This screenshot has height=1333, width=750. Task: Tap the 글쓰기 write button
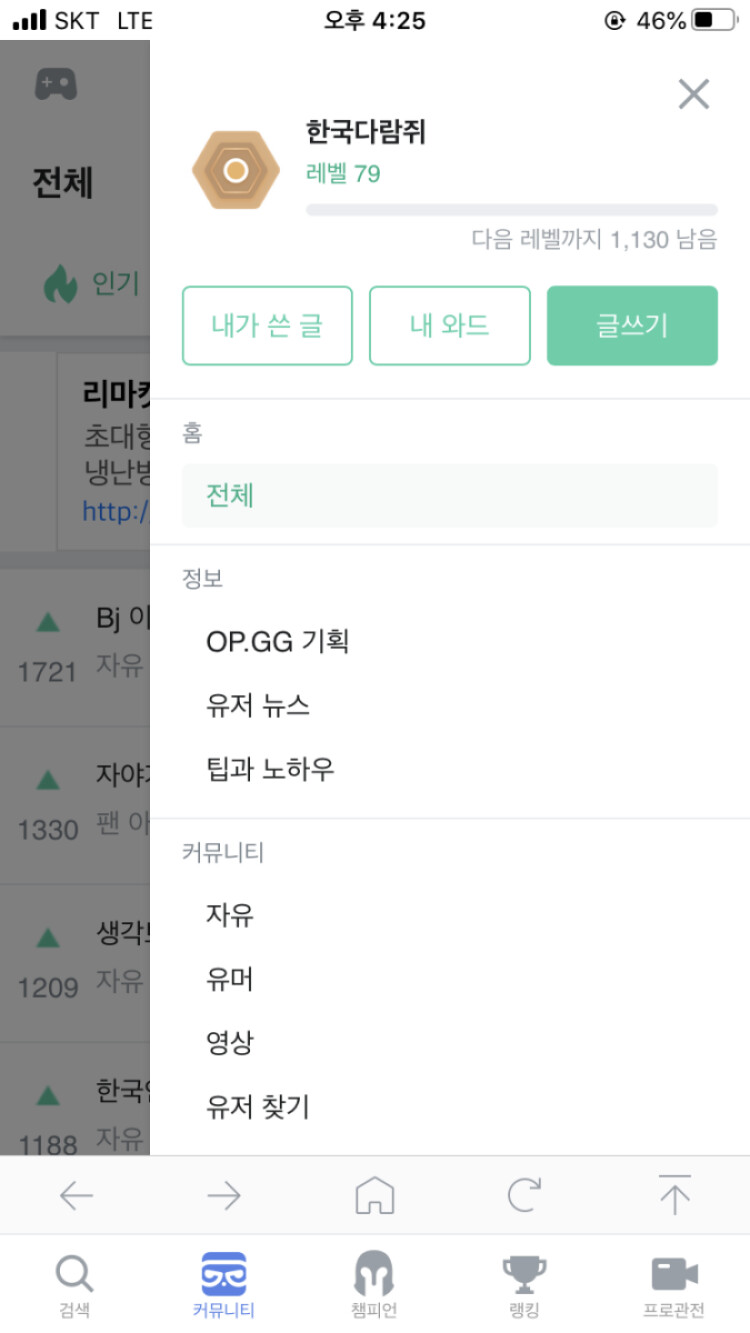pos(632,325)
